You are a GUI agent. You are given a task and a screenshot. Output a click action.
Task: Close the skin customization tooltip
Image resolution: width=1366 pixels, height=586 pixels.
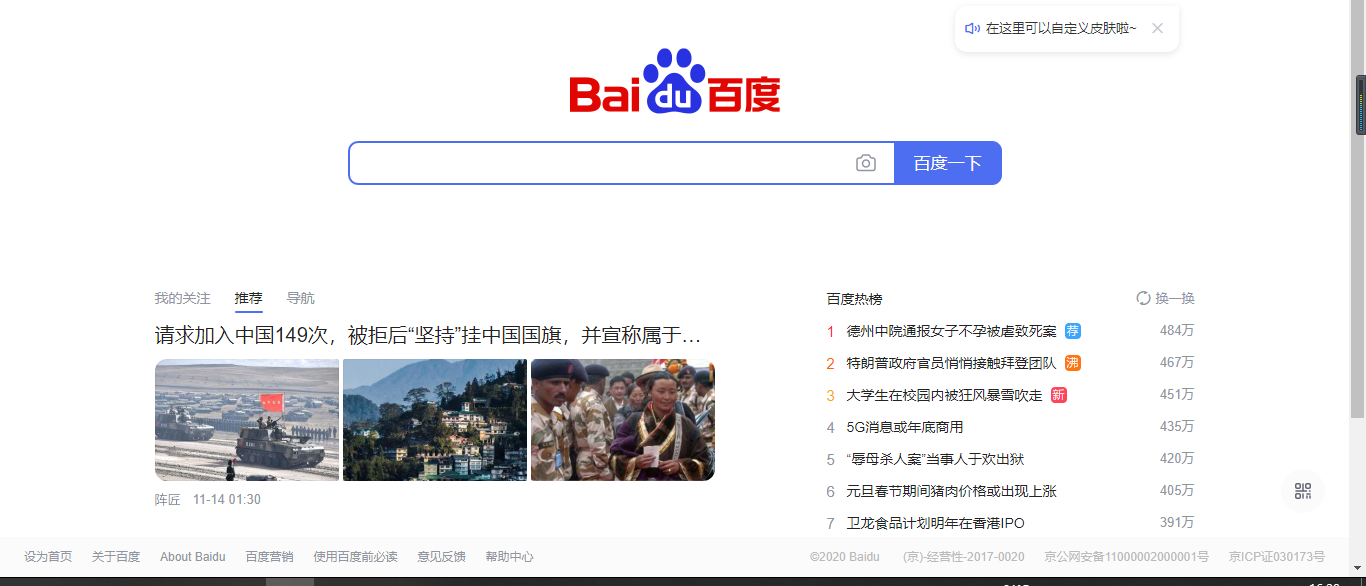pos(1157,28)
